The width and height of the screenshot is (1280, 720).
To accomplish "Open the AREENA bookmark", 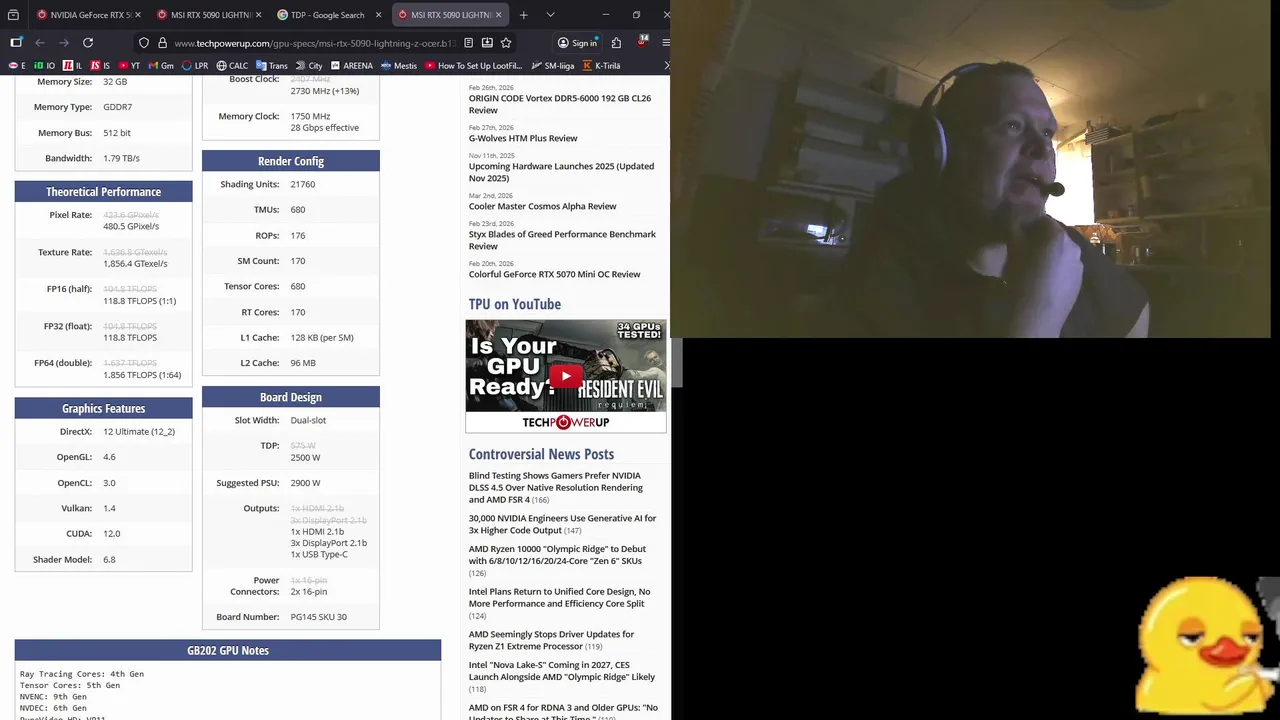I will (x=351, y=66).
